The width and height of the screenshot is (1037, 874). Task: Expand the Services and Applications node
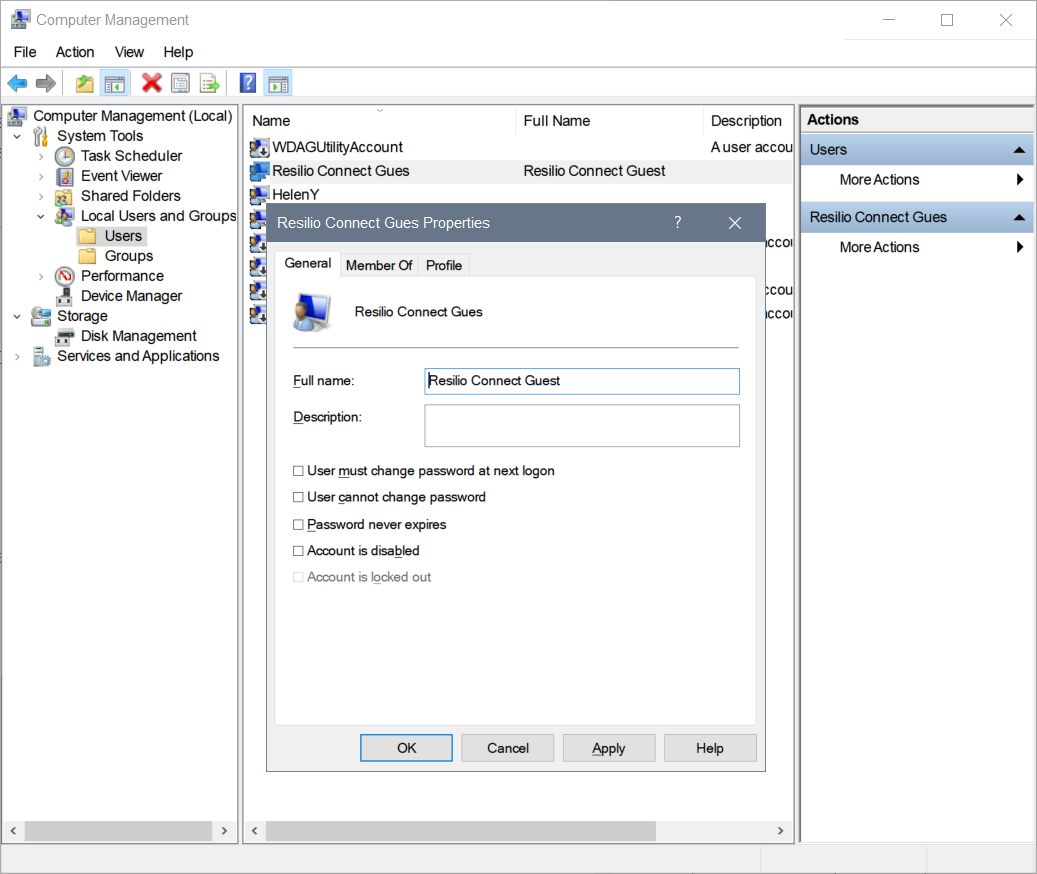click(x=17, y=356)
